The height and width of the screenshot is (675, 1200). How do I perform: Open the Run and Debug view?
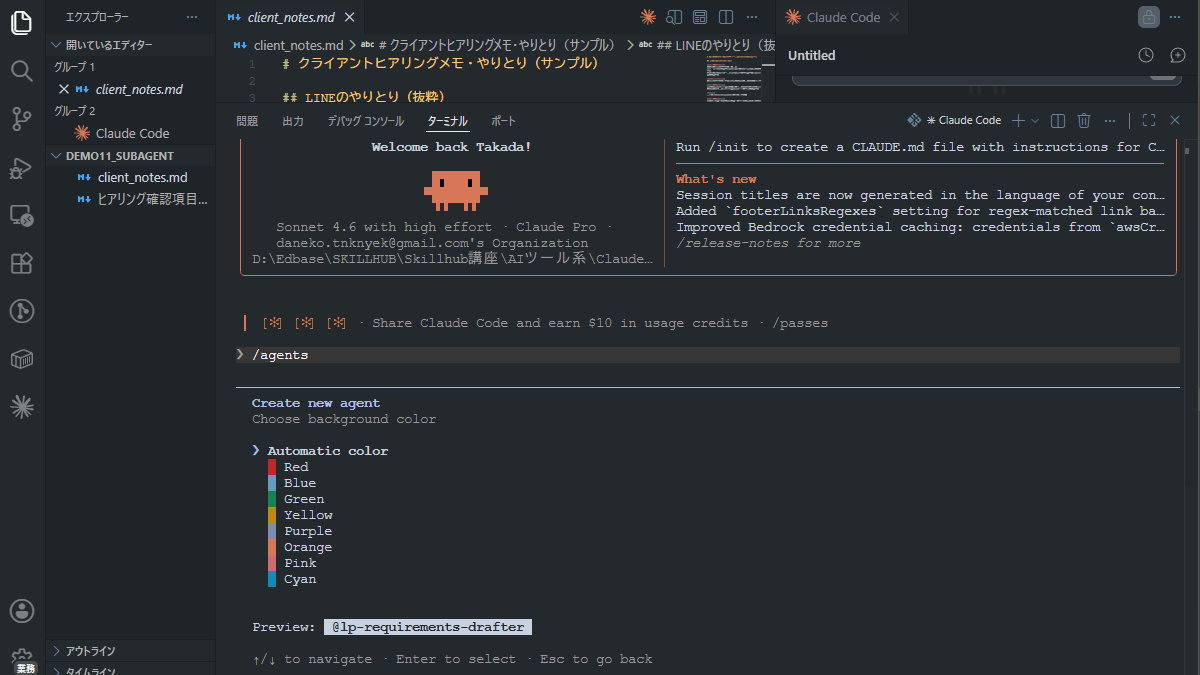tap(21, 168)
